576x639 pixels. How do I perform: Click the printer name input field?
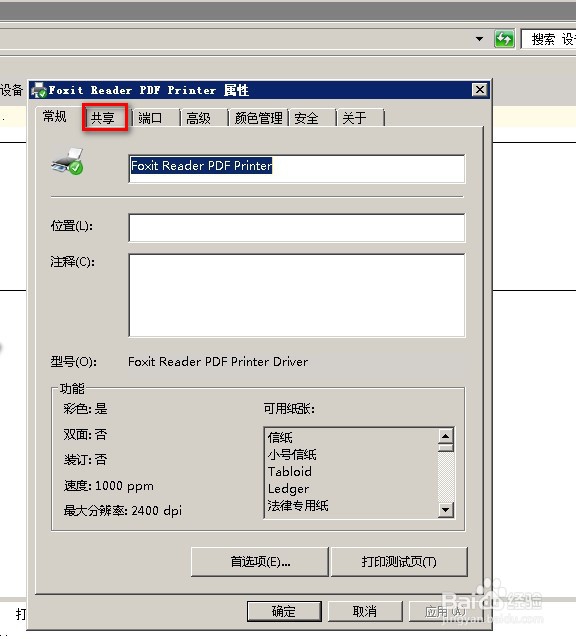(x=296, y=168)
